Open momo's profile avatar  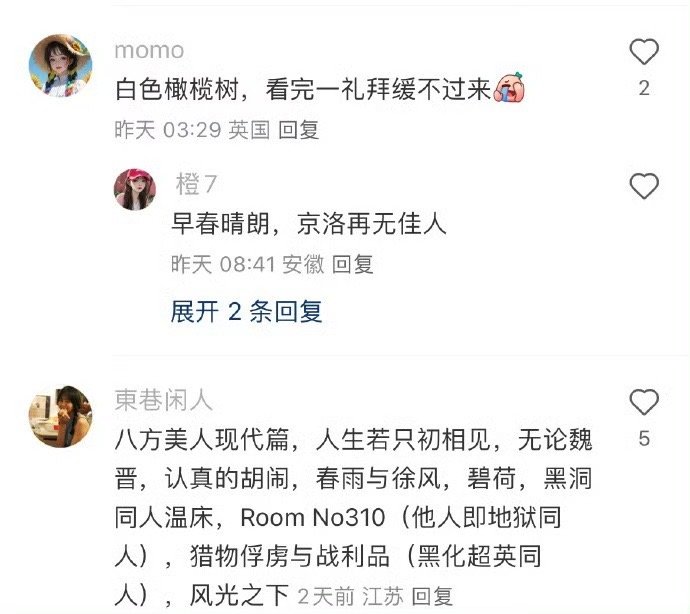[60, 66]
